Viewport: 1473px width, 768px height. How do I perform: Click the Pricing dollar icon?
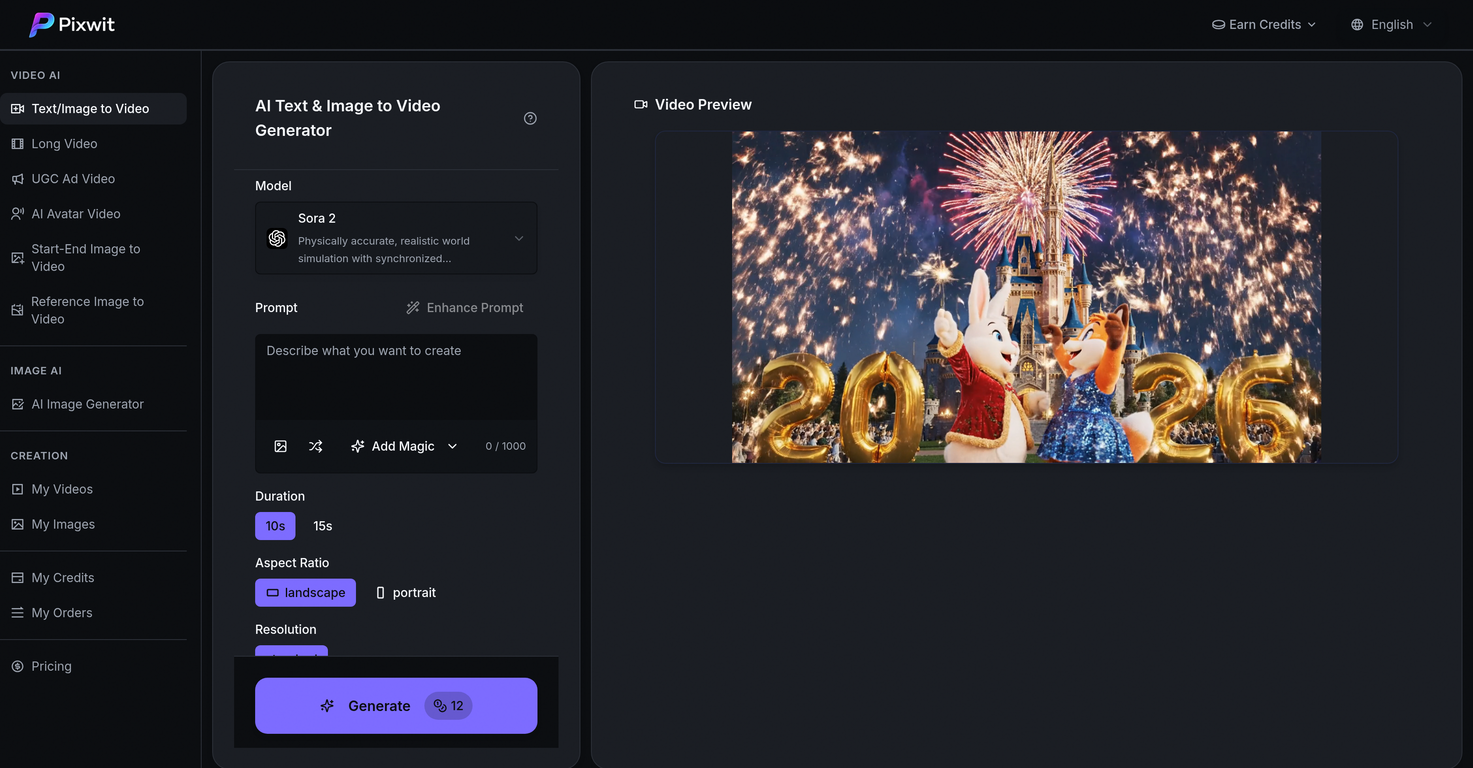pos(17,666)
